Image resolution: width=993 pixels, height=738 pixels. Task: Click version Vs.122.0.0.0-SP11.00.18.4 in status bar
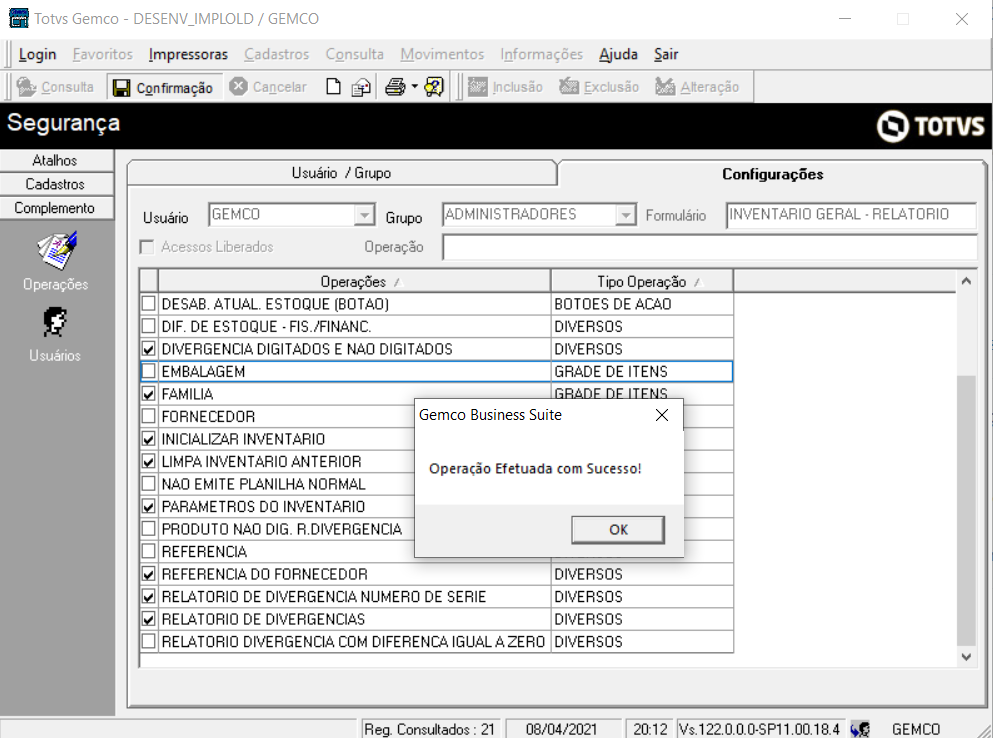click(759, 729)
